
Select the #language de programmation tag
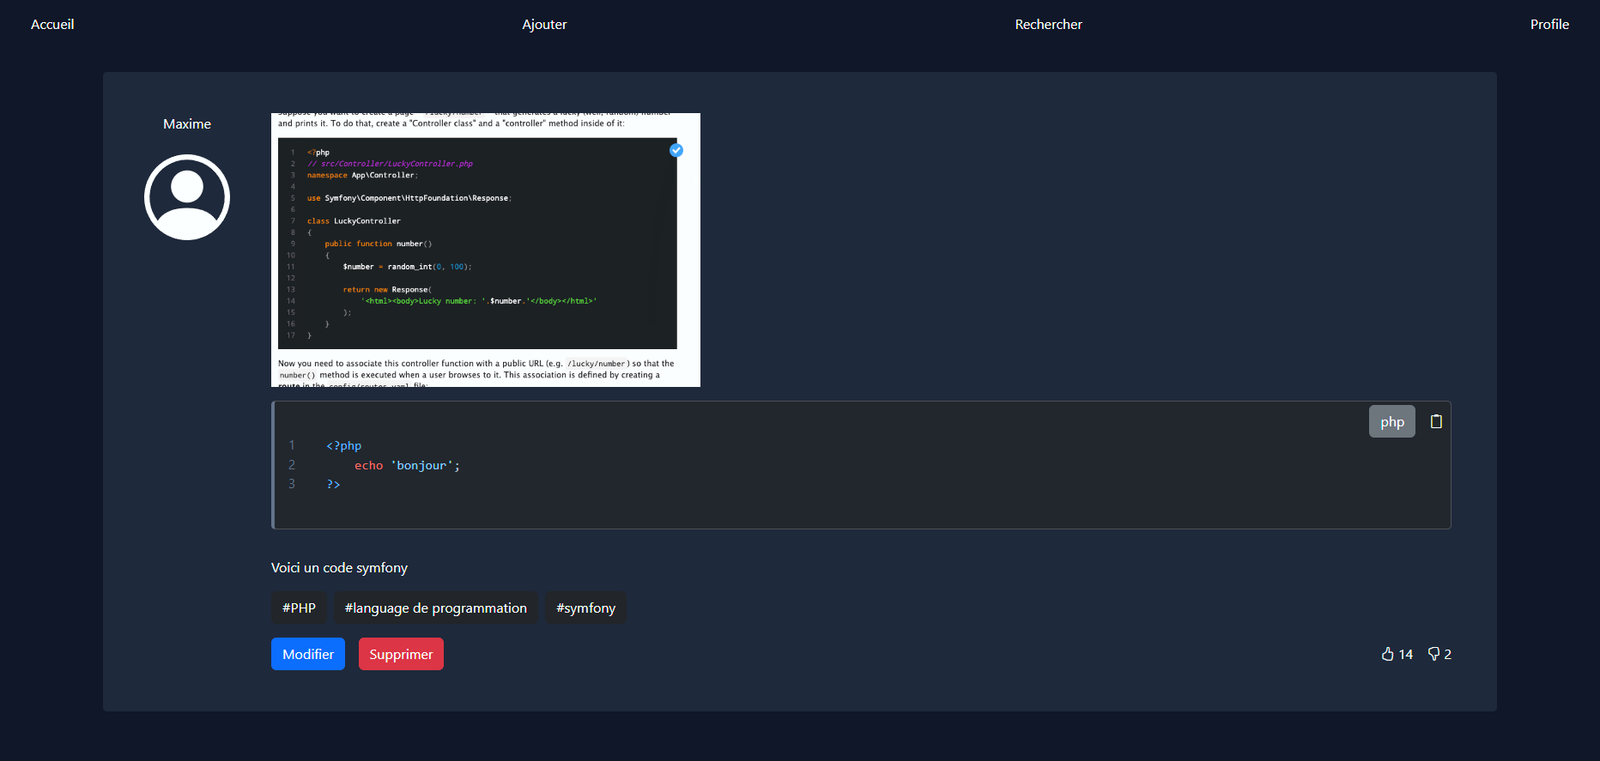click(x=436, y=608)
